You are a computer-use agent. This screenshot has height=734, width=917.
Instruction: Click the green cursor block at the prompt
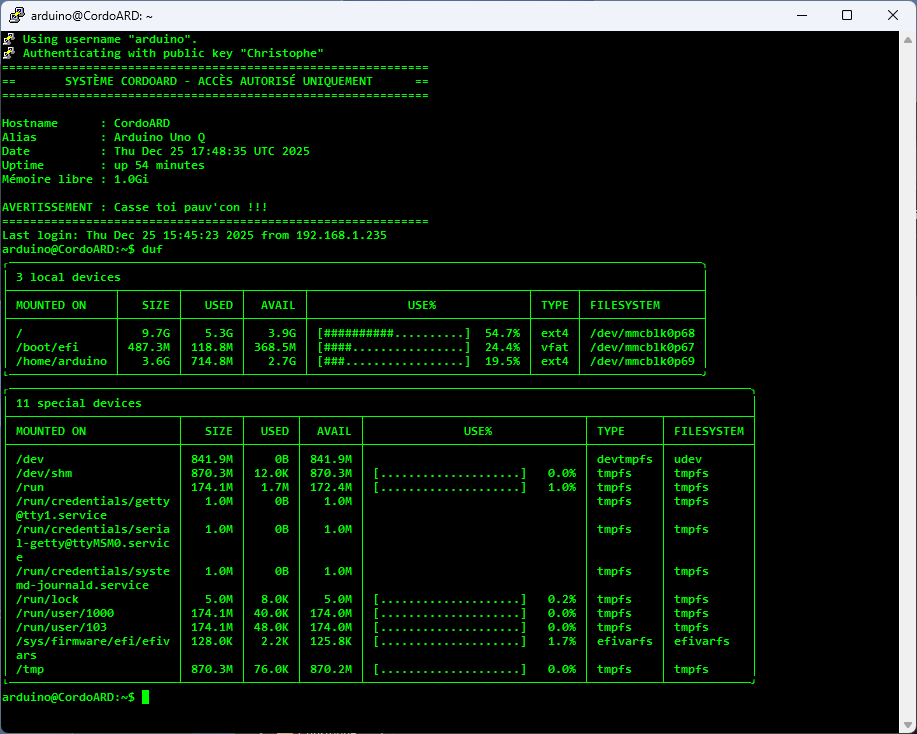tap(145, 697)
